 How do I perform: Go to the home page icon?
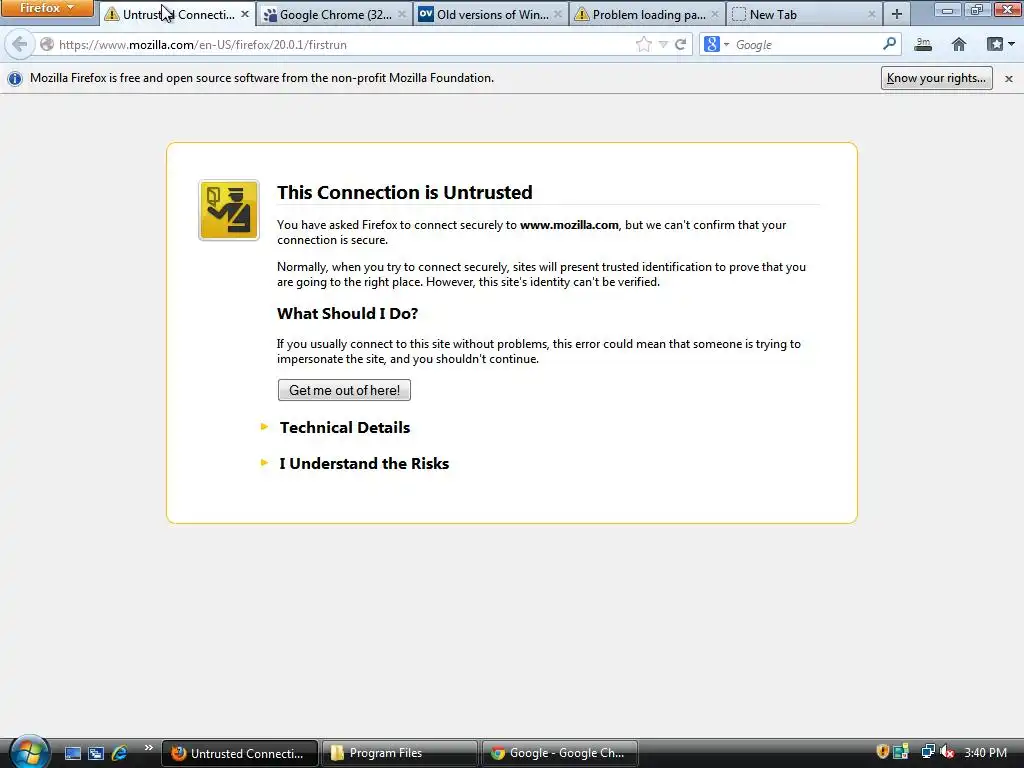pyautogui.click(x=959, y=44)
